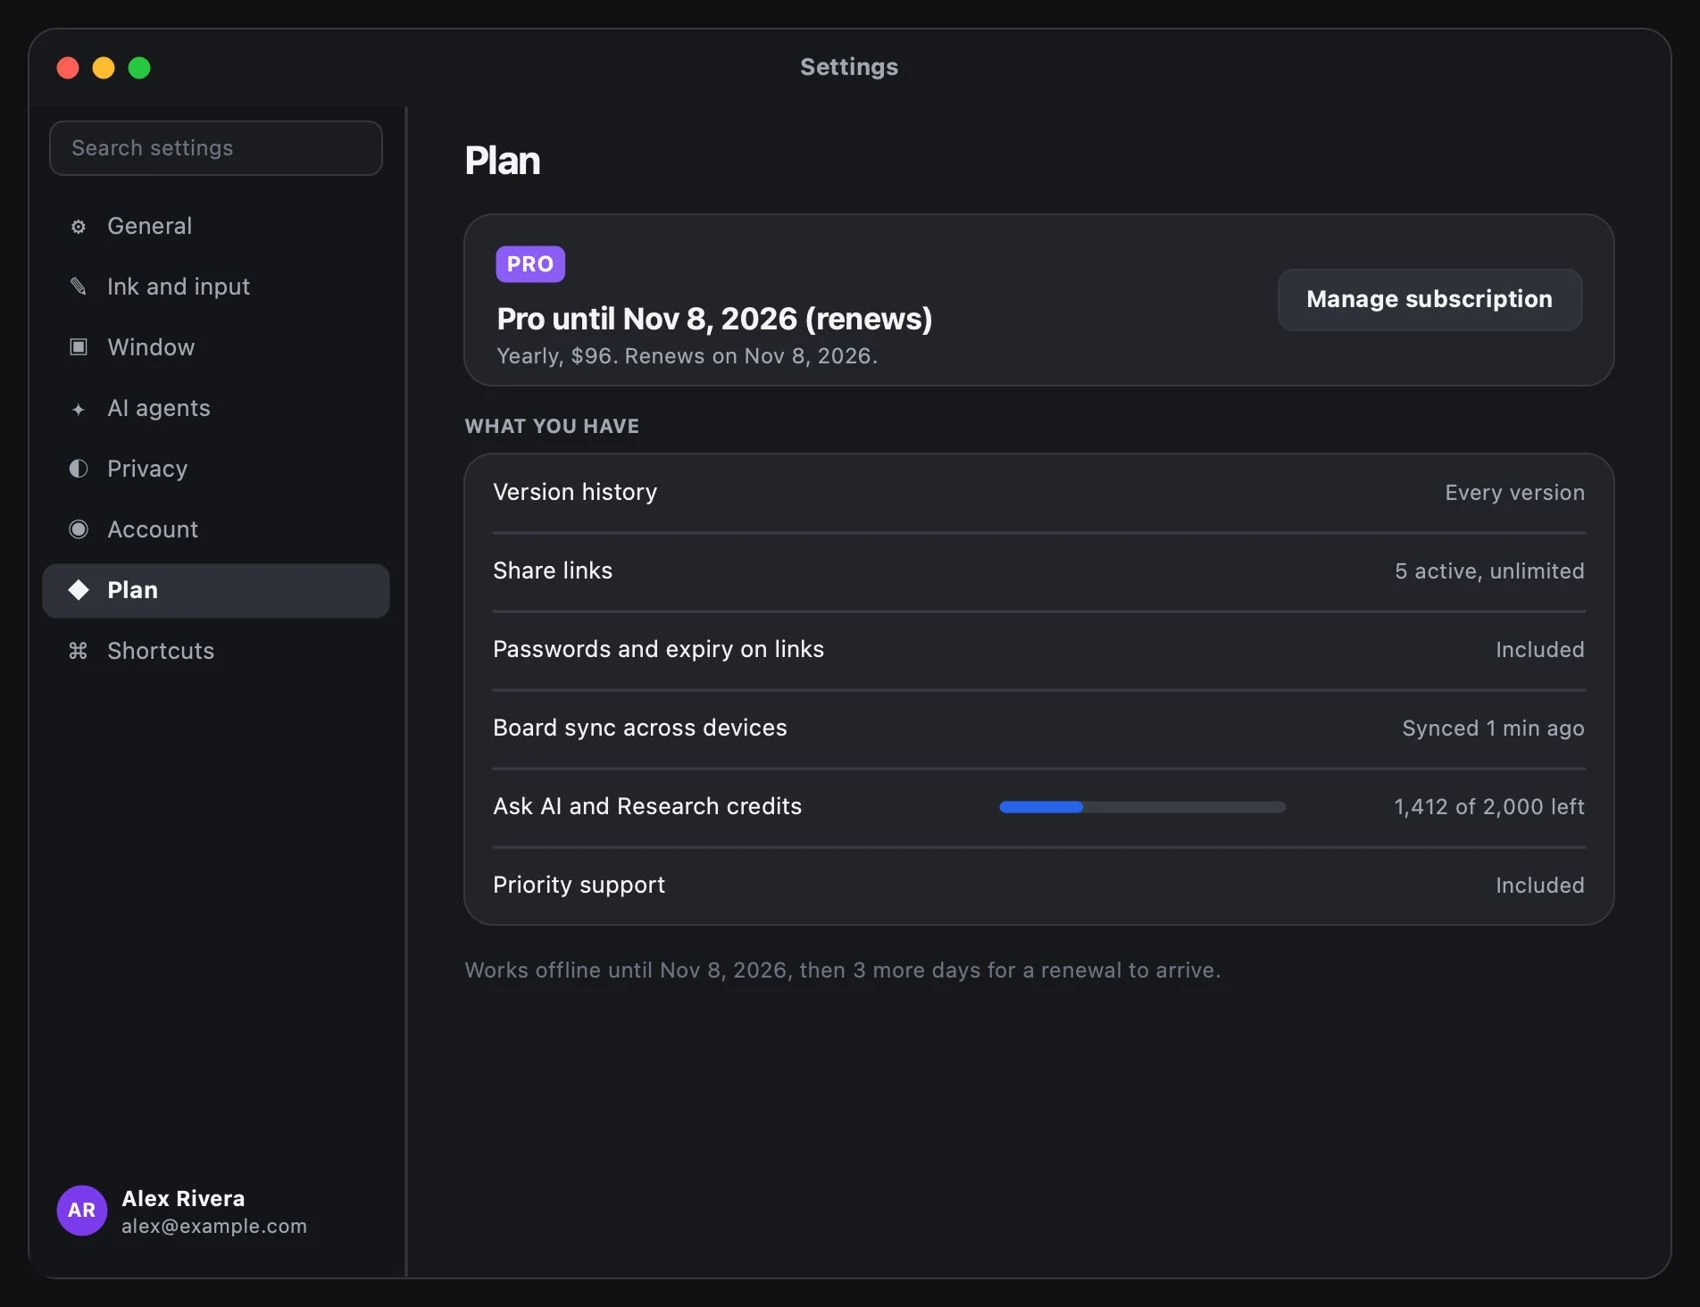Click the green maximize window button
The width and height of the screenshot is (1700, 1307).
(x=140, y=68)
